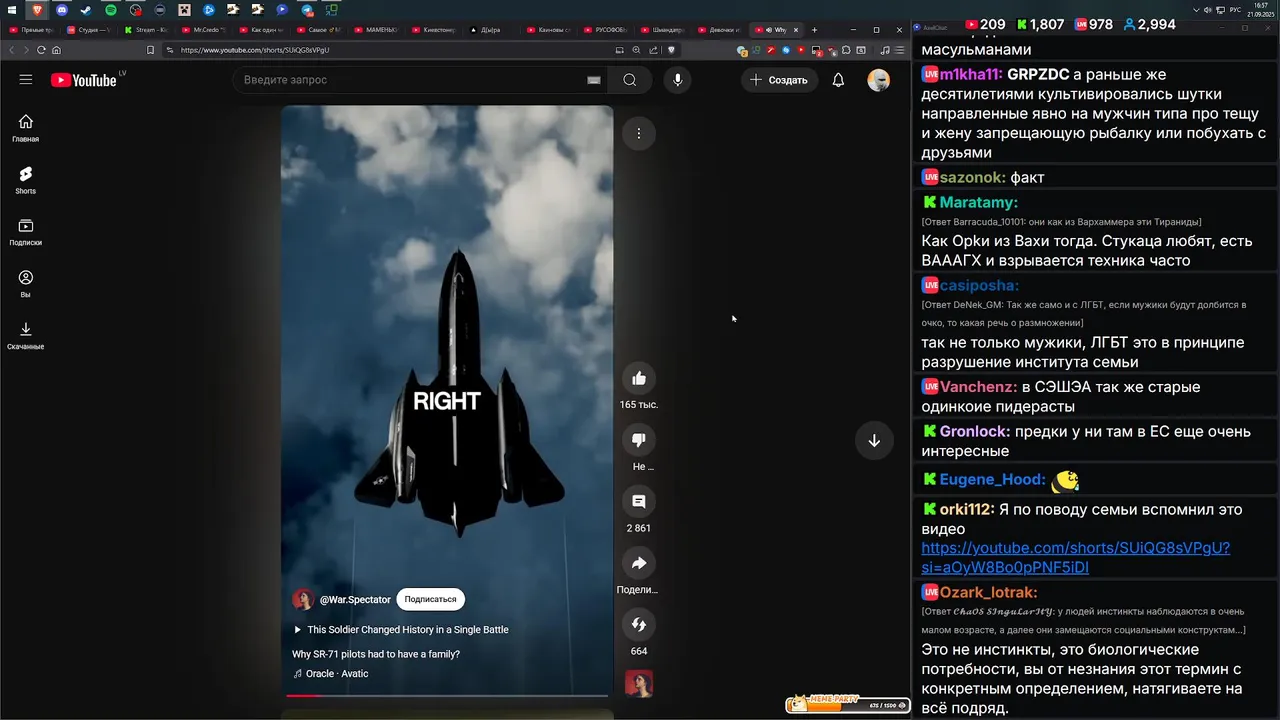Open the on-screen keyboard in search box
Image resolution: width=1280 pixels, height=720 pixels.
[594, 80]
